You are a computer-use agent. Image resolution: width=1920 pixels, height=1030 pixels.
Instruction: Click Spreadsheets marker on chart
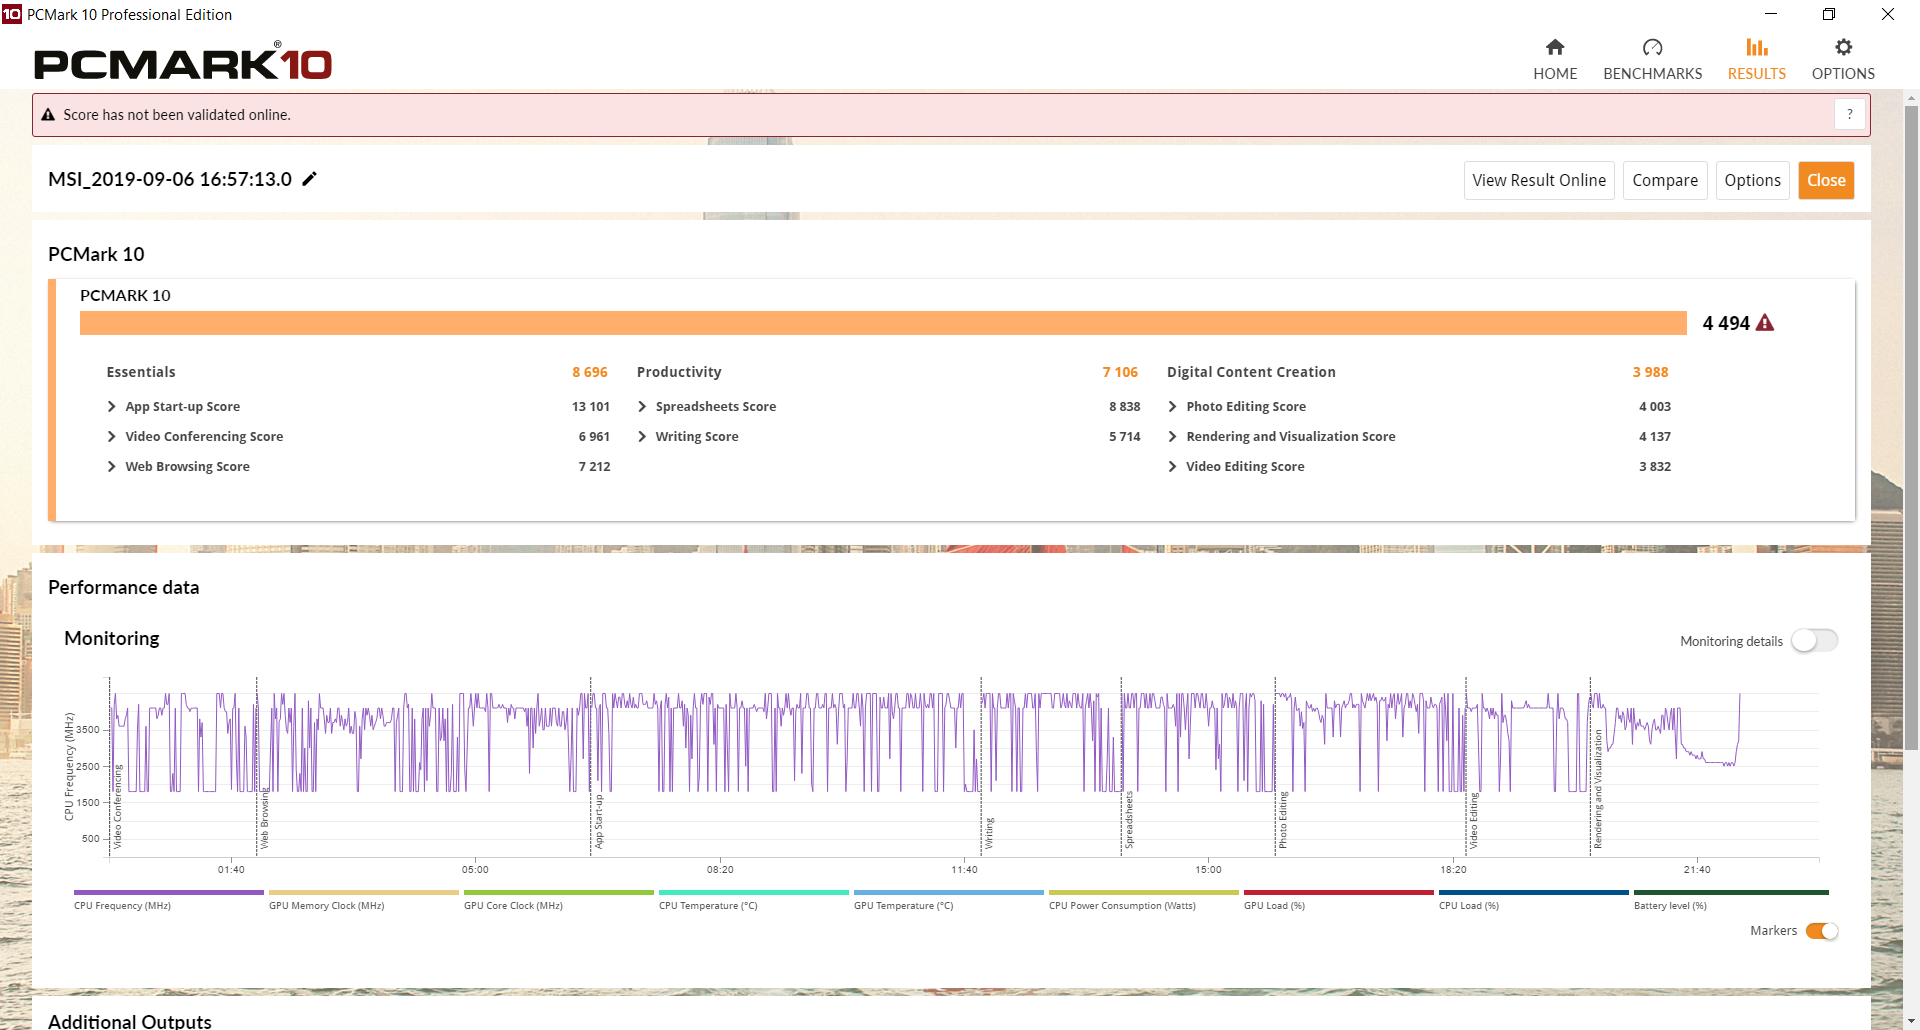click(1129, 820)
